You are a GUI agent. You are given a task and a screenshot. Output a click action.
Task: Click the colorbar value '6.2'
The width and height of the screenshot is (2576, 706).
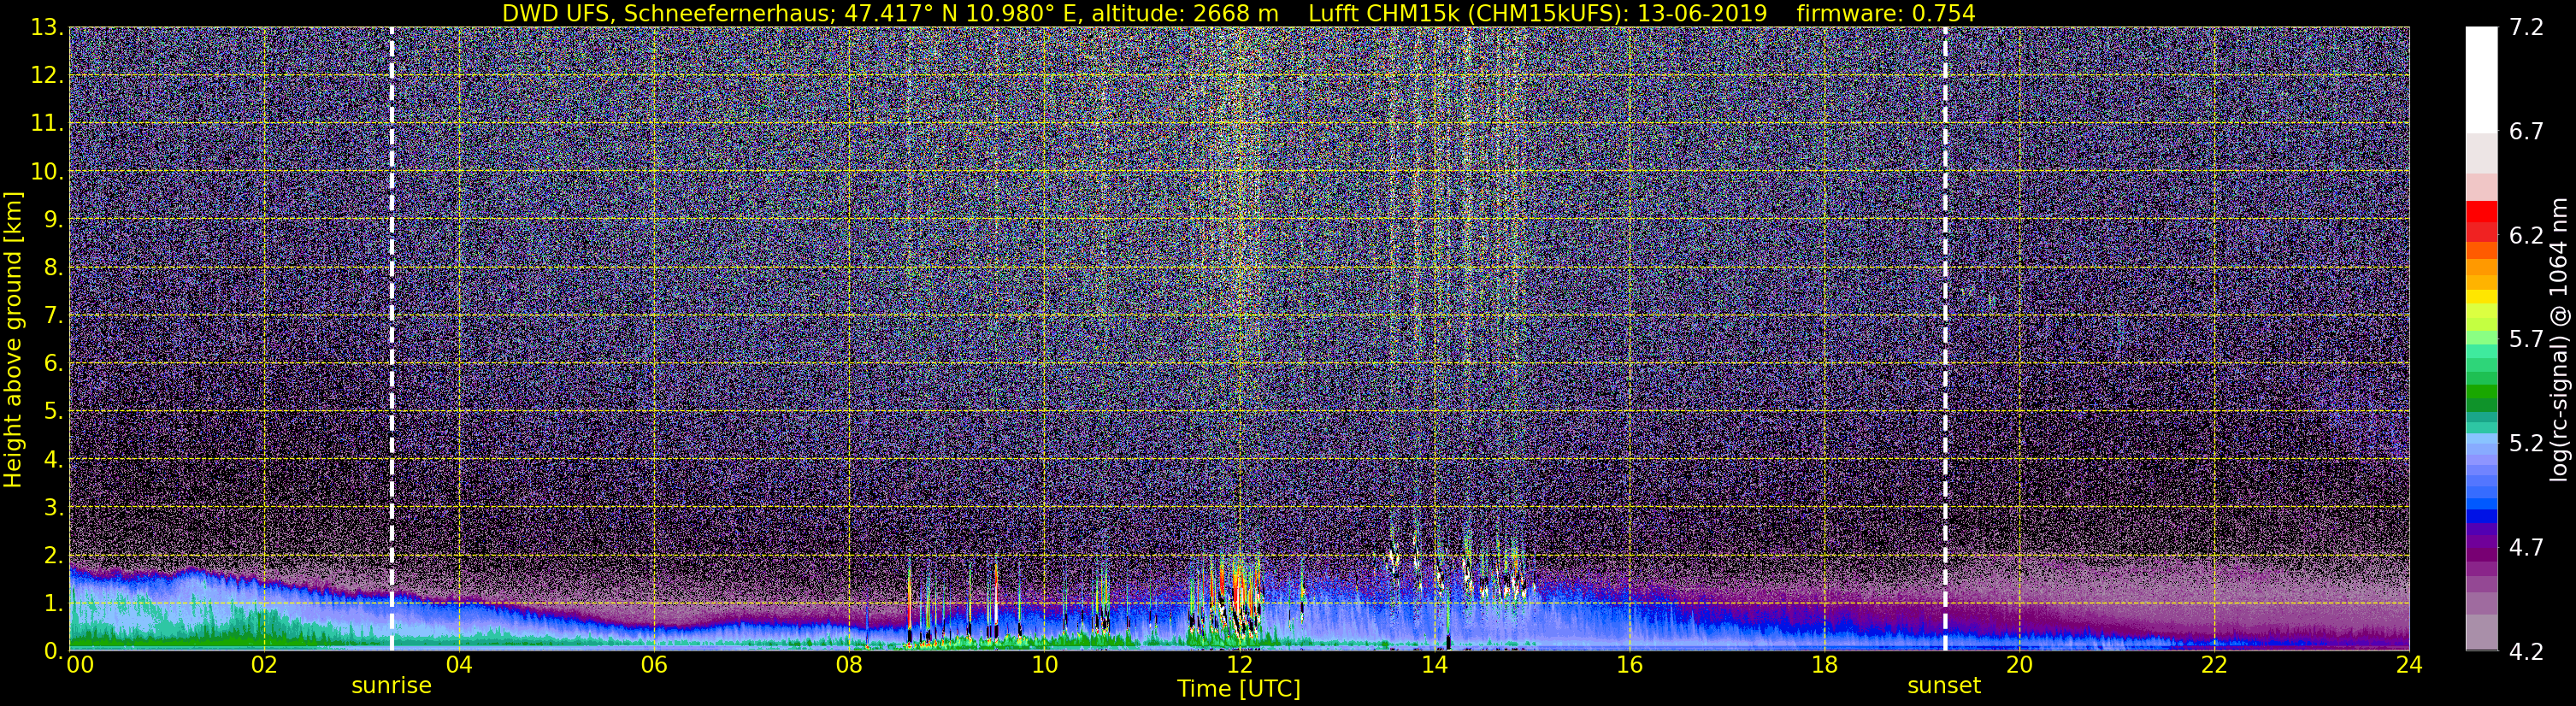[2526, 236]
